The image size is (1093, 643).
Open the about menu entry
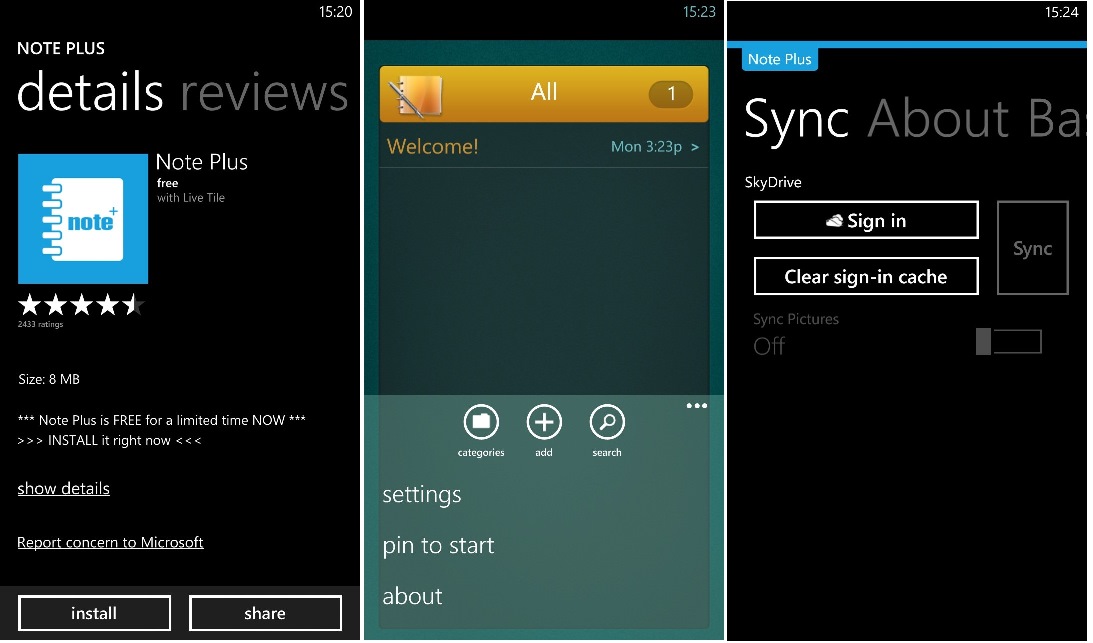tap(412, 596)
